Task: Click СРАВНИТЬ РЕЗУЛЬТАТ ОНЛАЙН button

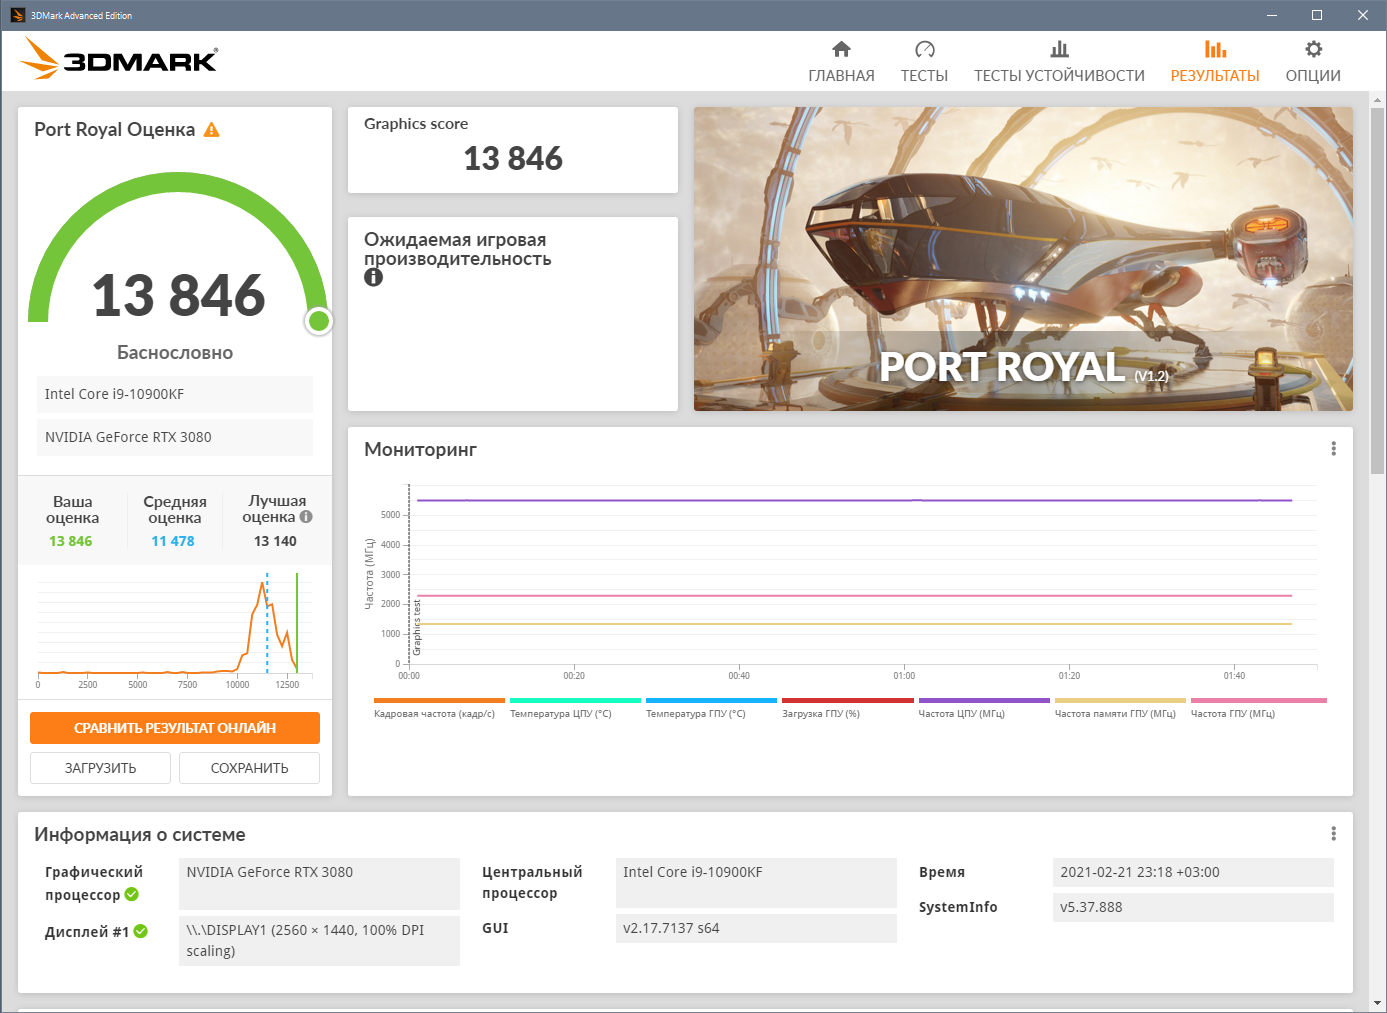Action: [x=175, y=728]
